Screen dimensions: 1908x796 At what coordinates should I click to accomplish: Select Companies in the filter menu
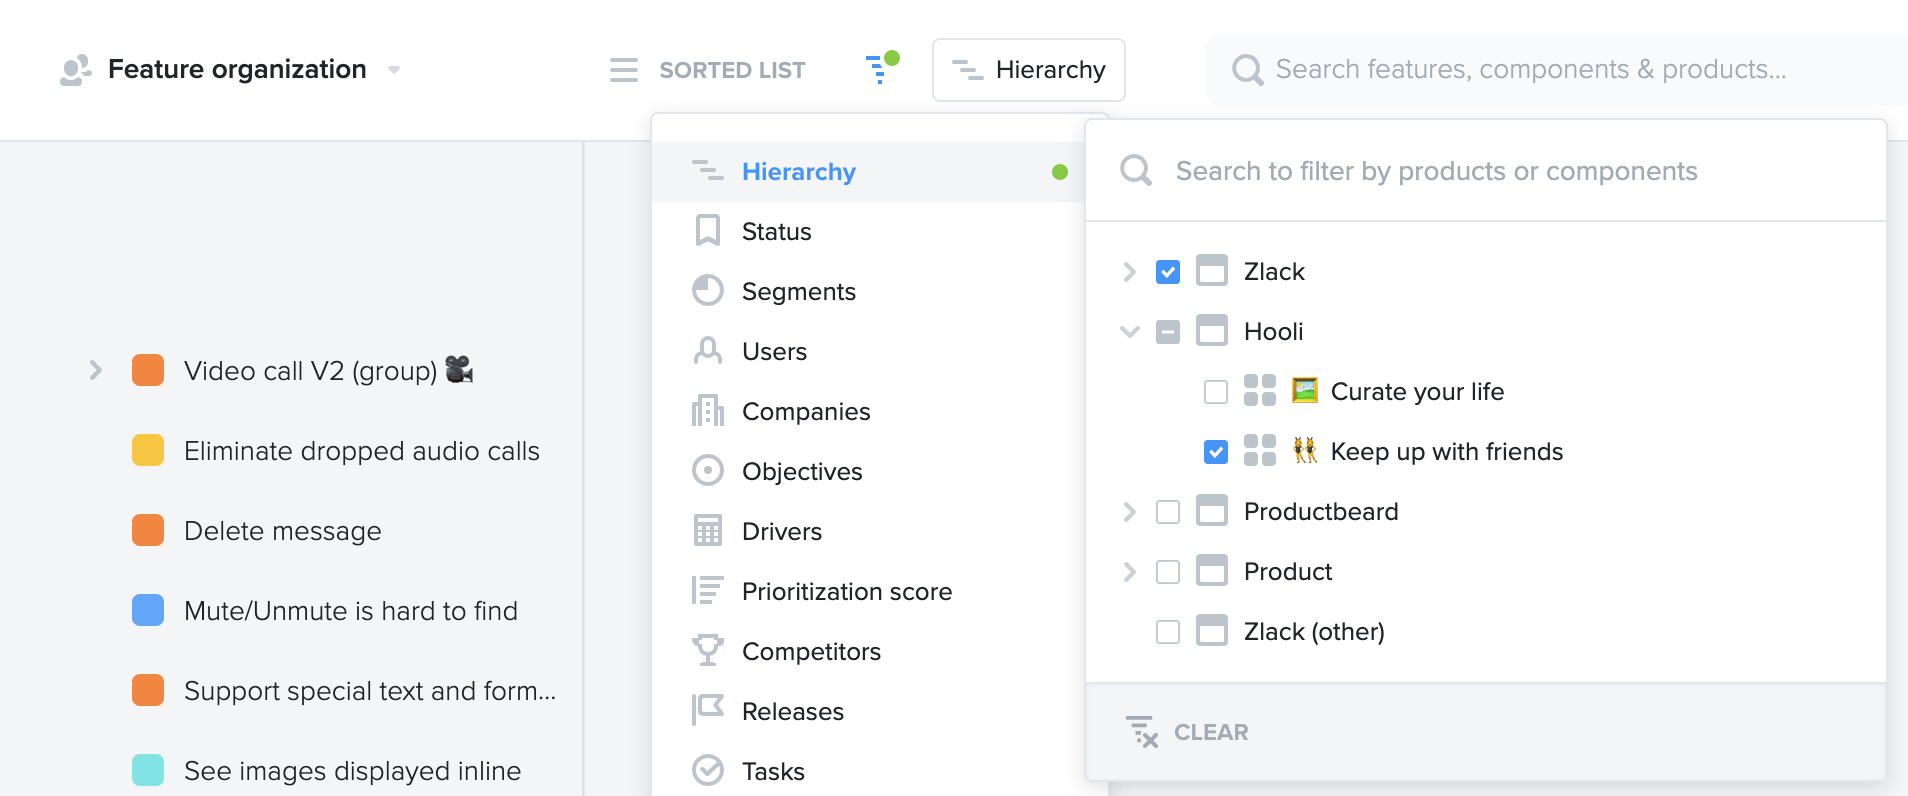(x=869, y=412)
